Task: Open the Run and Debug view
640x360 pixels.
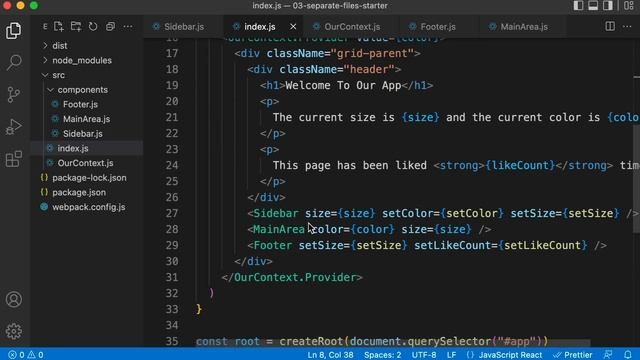Action: pos(13,127)
